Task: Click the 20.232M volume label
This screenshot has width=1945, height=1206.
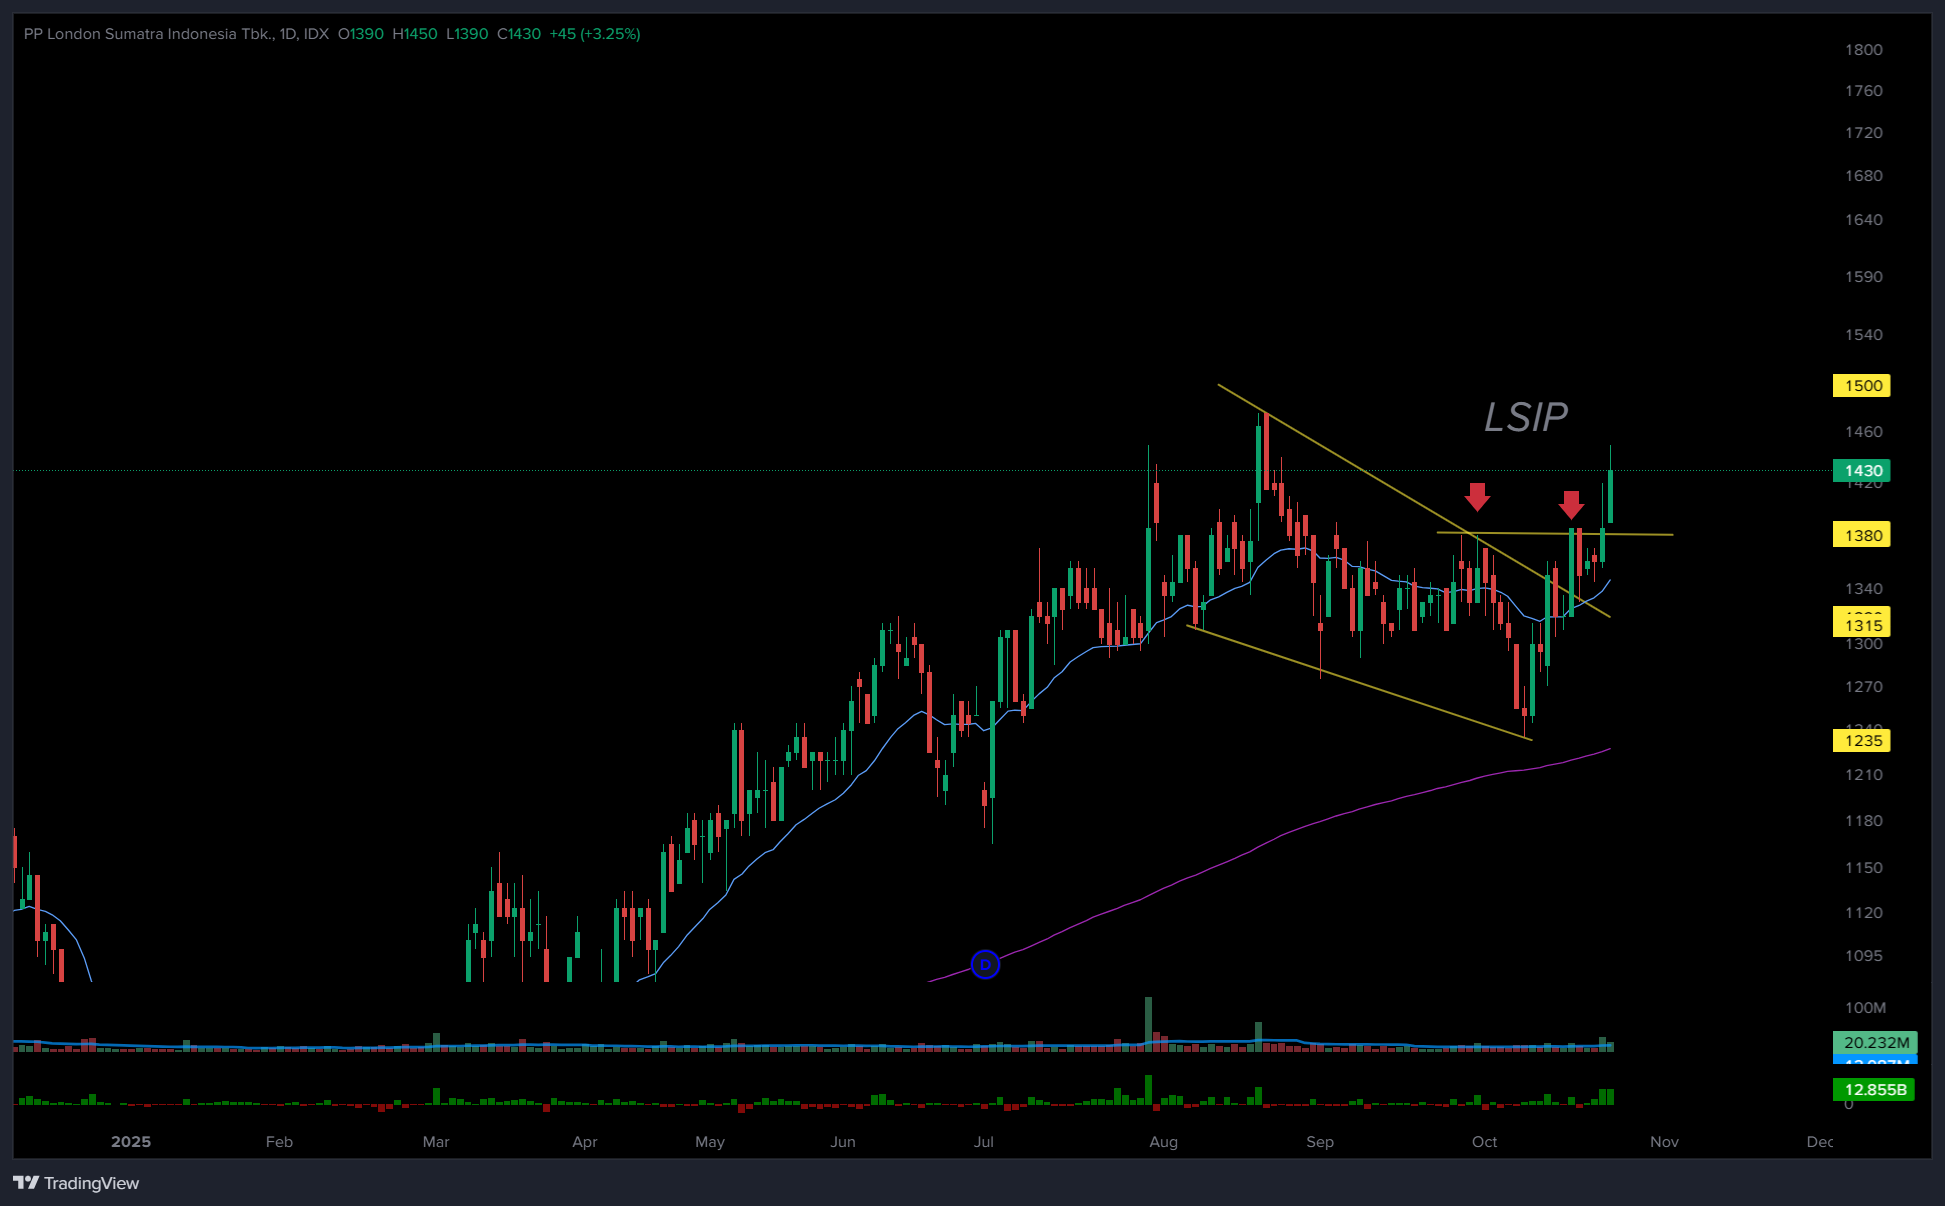Action: [x=1875, y=1042]
